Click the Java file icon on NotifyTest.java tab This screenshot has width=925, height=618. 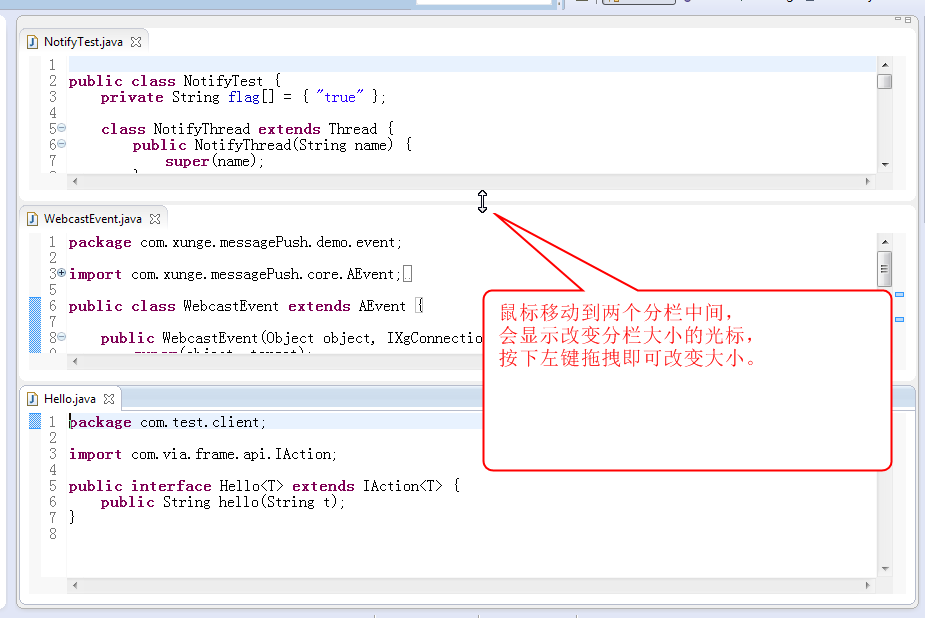click(x=33, y=42)
